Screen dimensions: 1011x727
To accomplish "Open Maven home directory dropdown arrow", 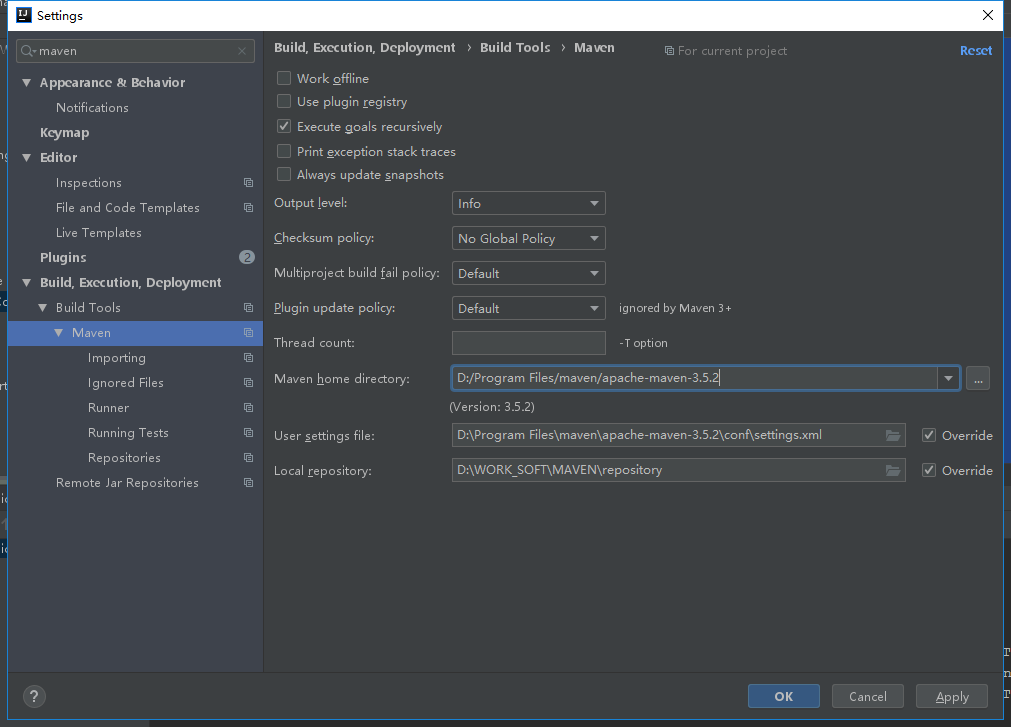I will click(948, 378).
